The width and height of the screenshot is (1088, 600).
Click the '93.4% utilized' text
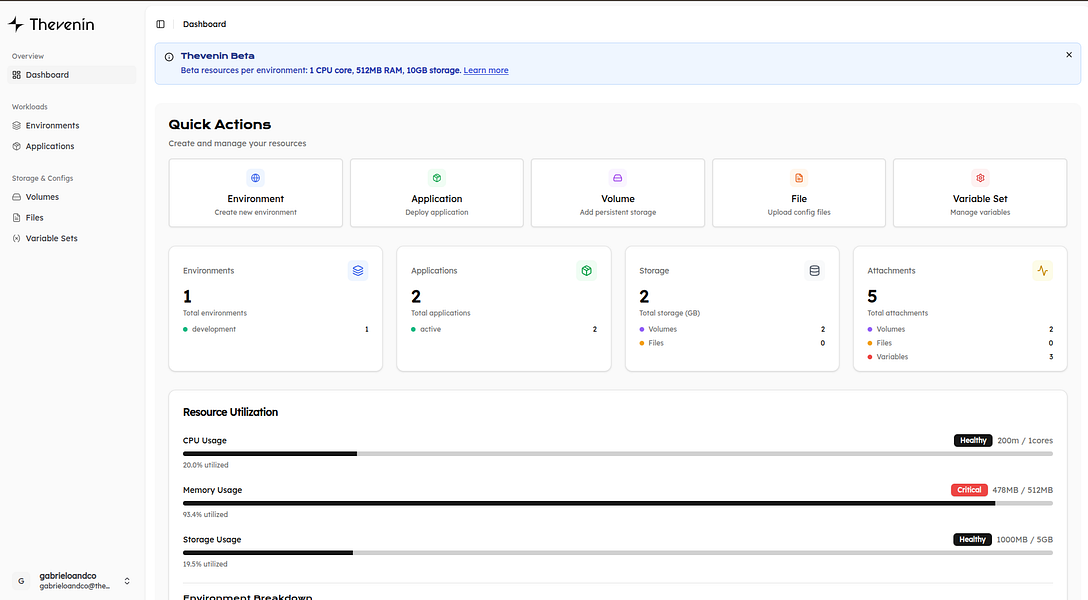pyautogui.click(x=205, y=515)
